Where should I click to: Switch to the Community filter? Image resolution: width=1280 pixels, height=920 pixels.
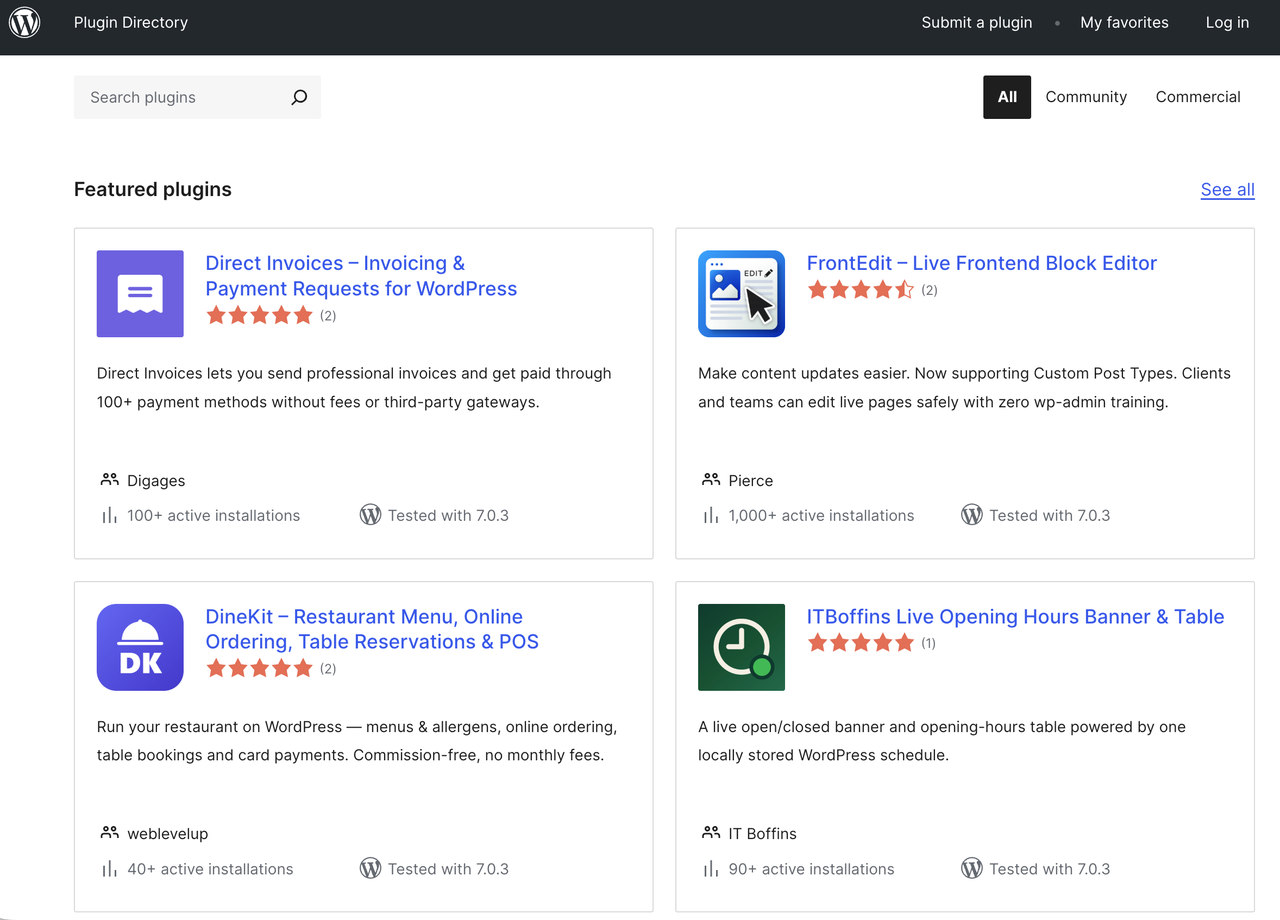coord(1086,97)
